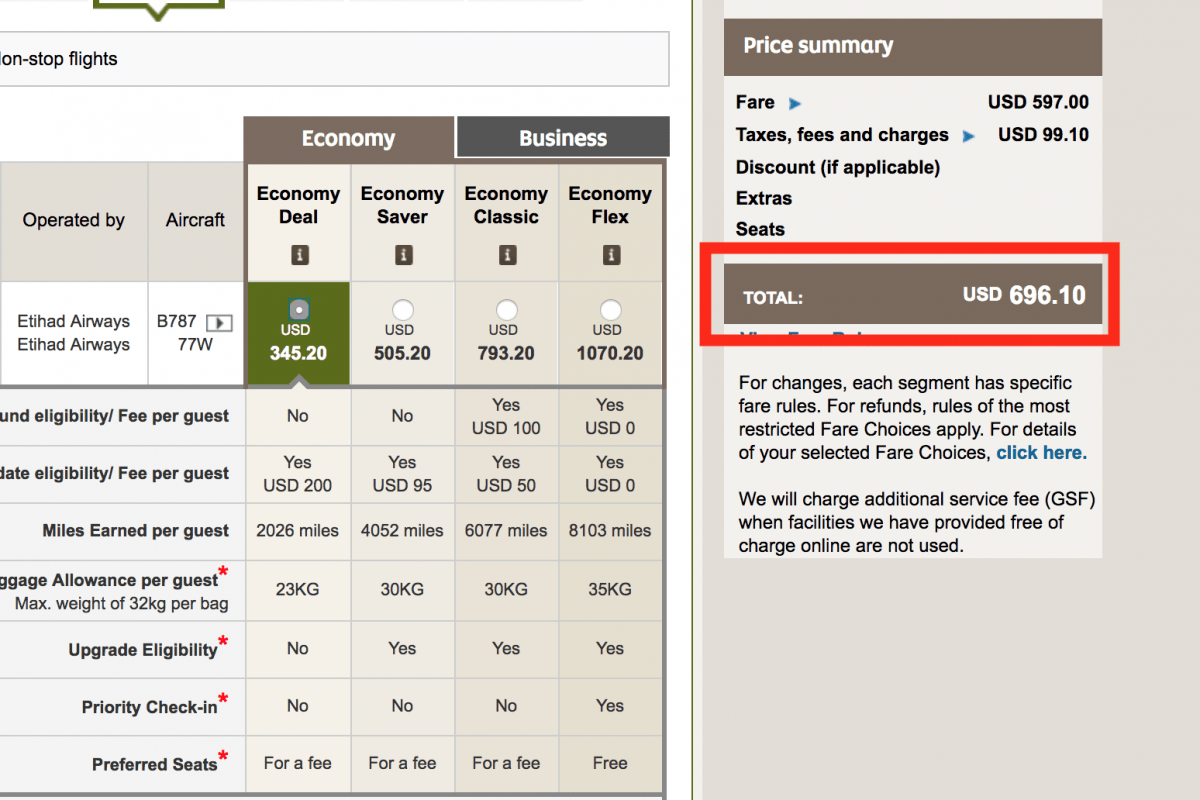
Task: Pick the Economy Flex USD 1070.20 fare
Action: click(x=611, y=310)
